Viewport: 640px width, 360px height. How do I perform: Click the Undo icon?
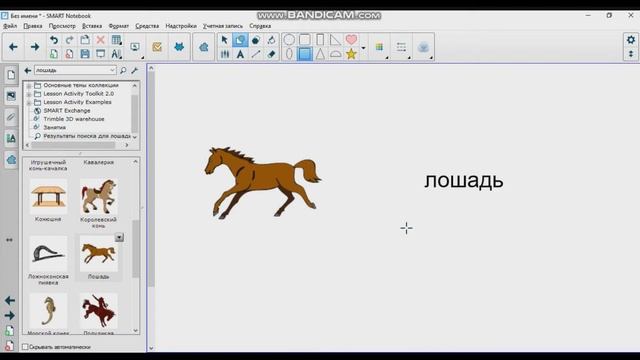click(53, 40)
